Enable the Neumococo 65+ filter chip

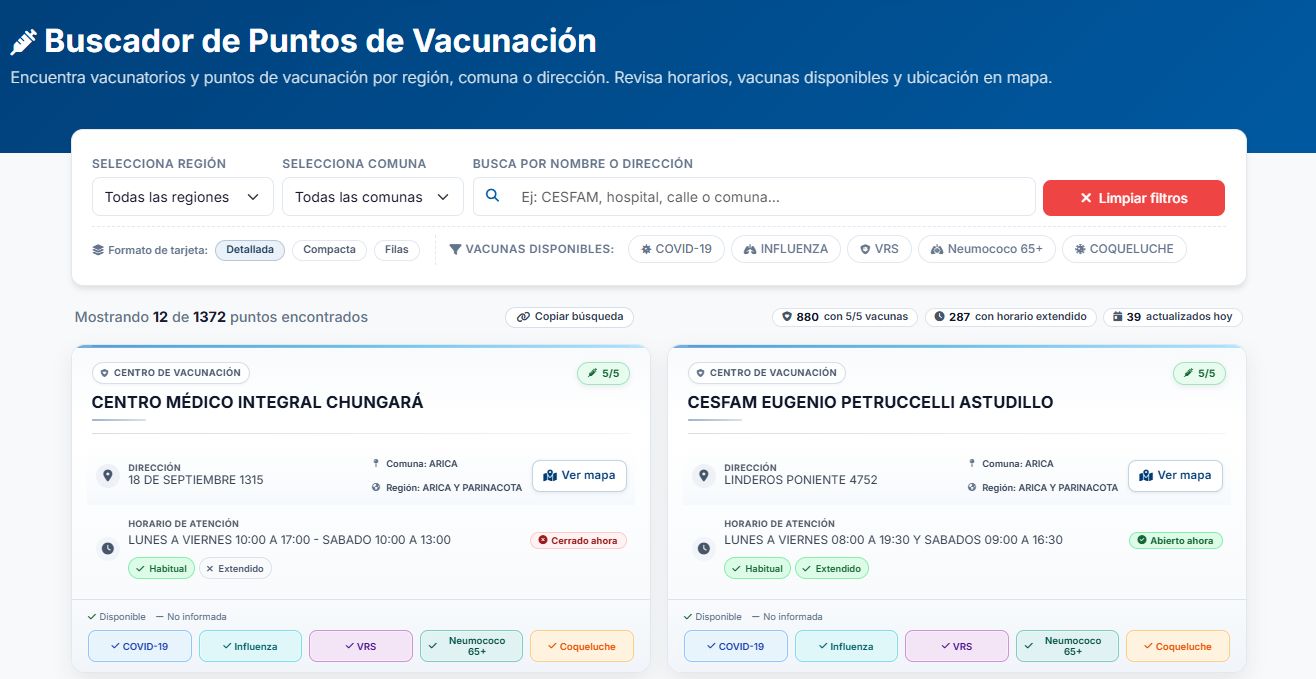tap(986, 248)
